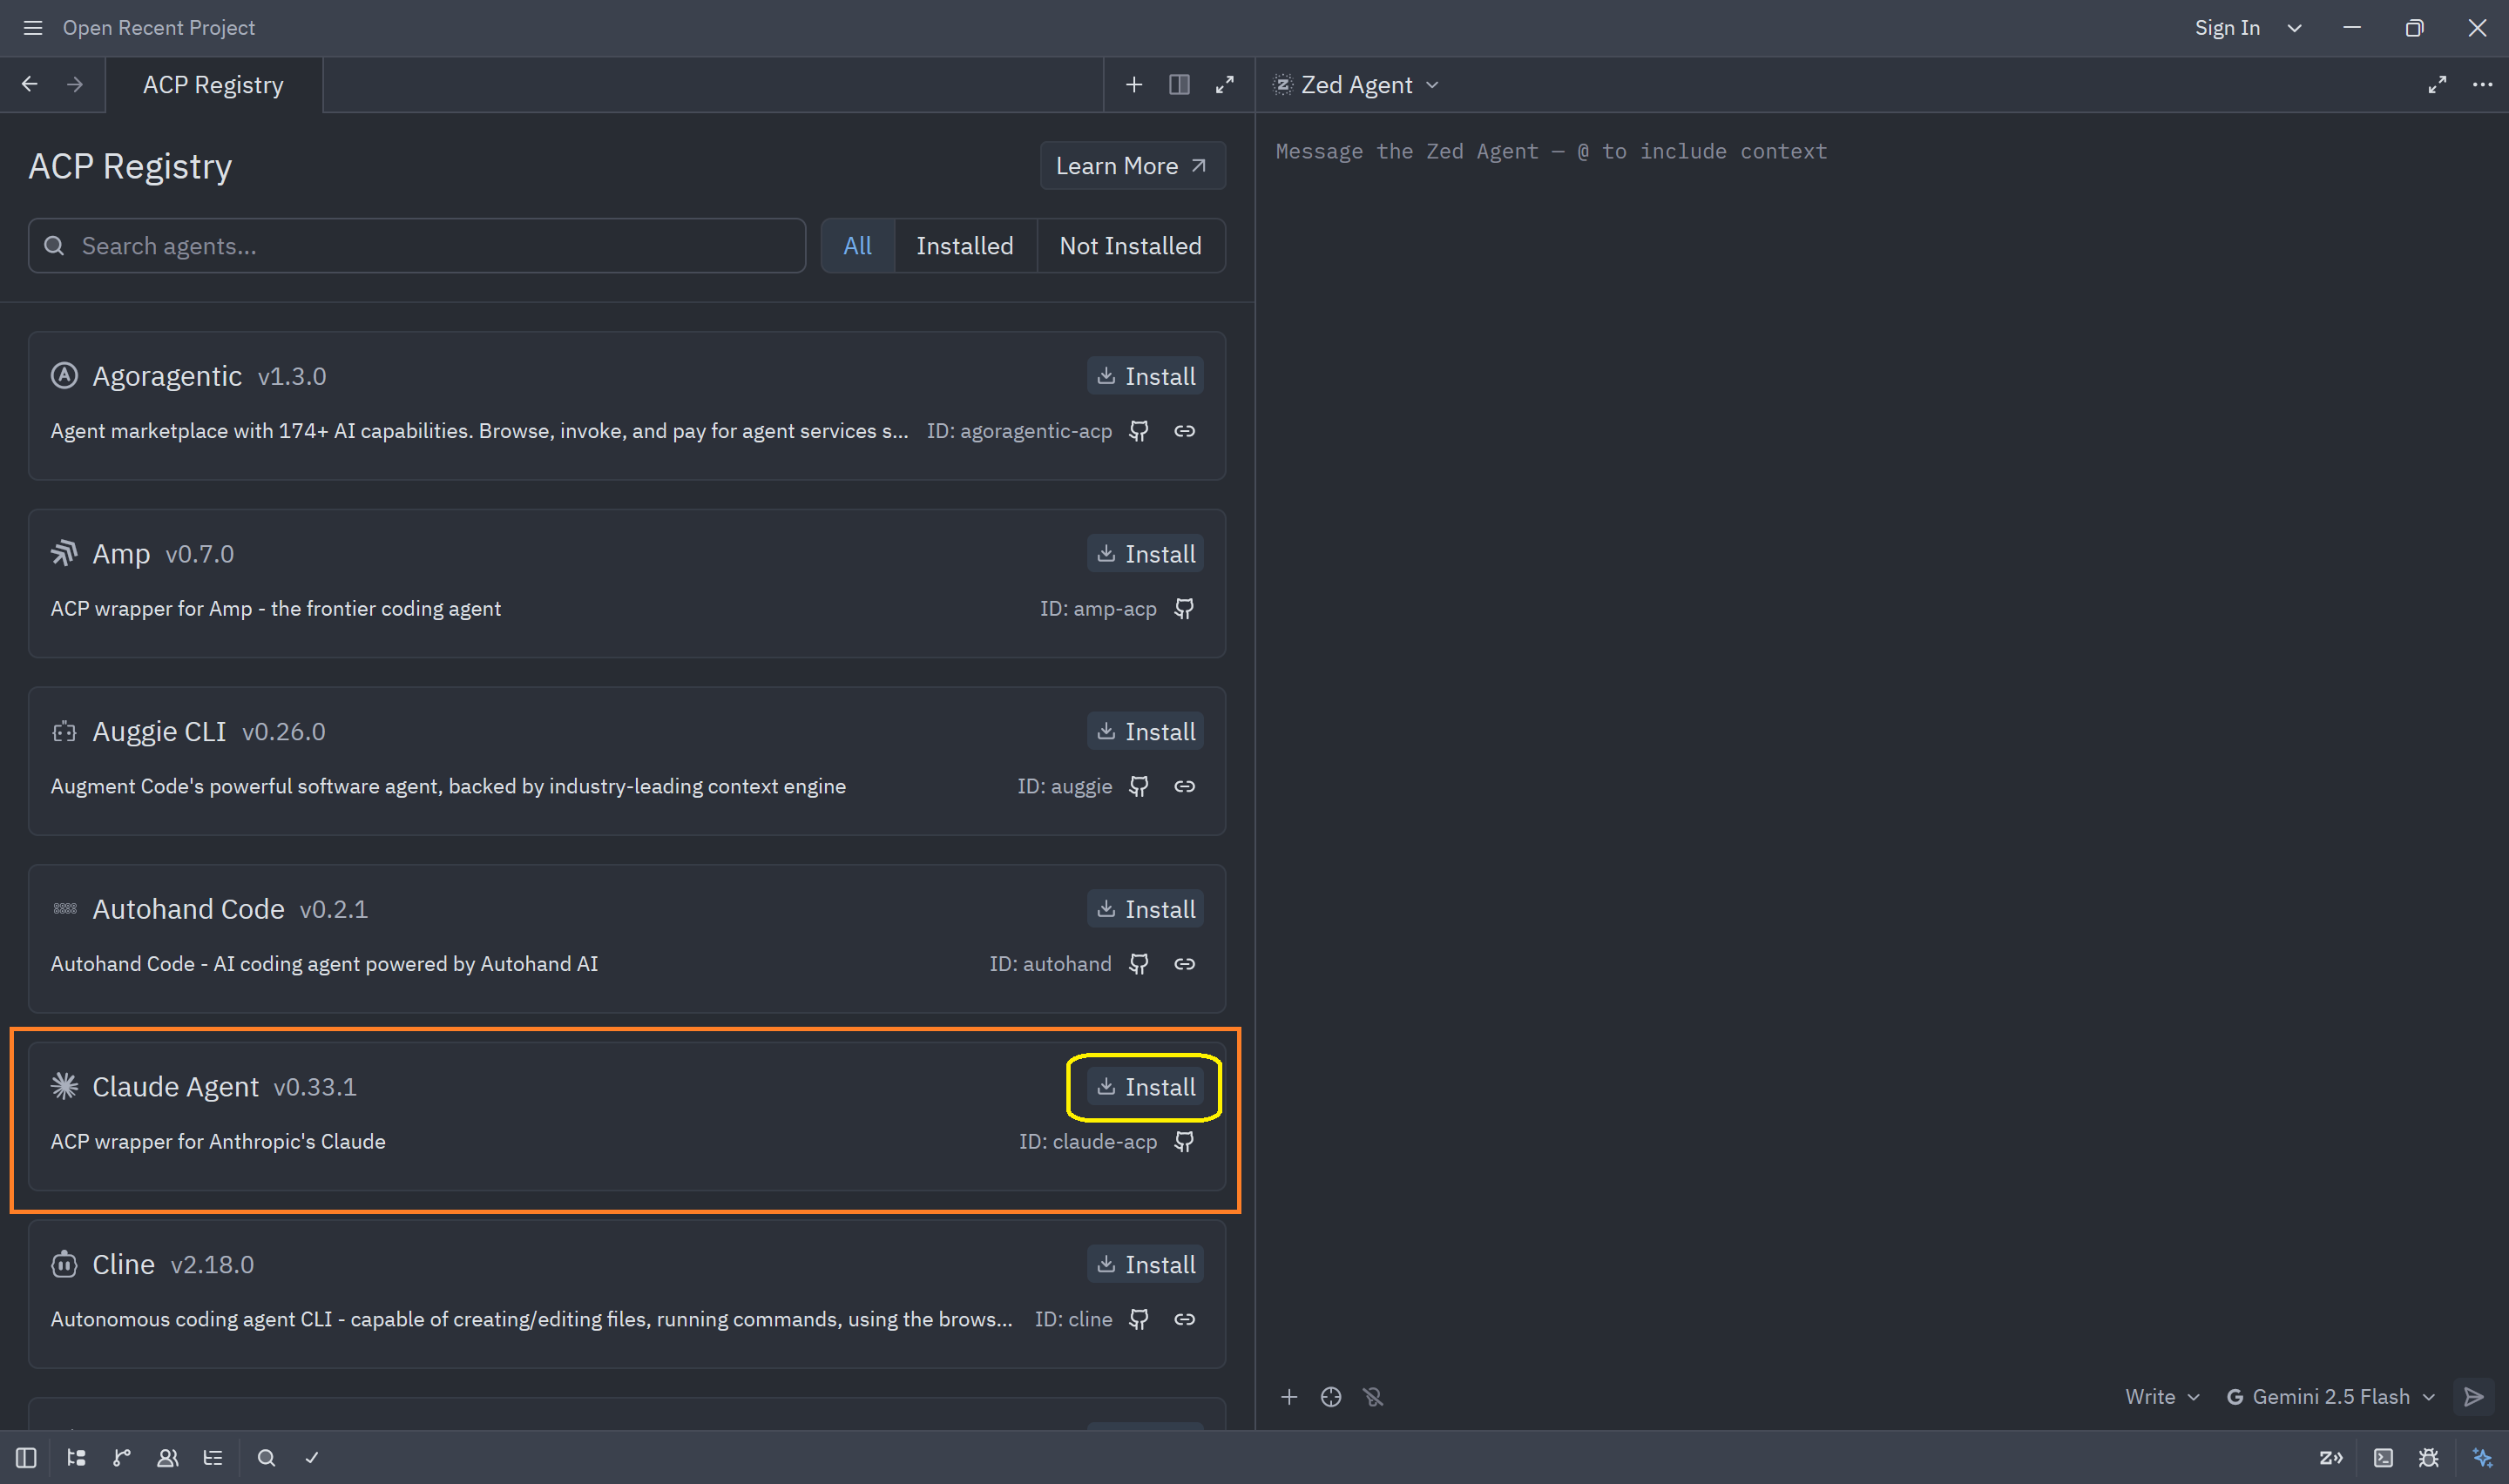Open edit predictions icon in status bar

click(x=2331, y=1458)
